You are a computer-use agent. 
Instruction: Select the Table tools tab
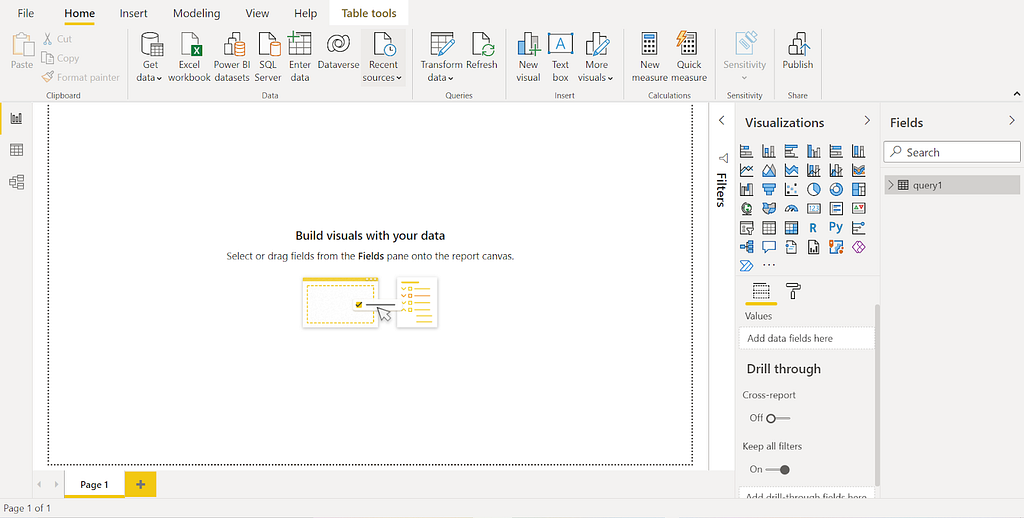(x=369, y=13)
